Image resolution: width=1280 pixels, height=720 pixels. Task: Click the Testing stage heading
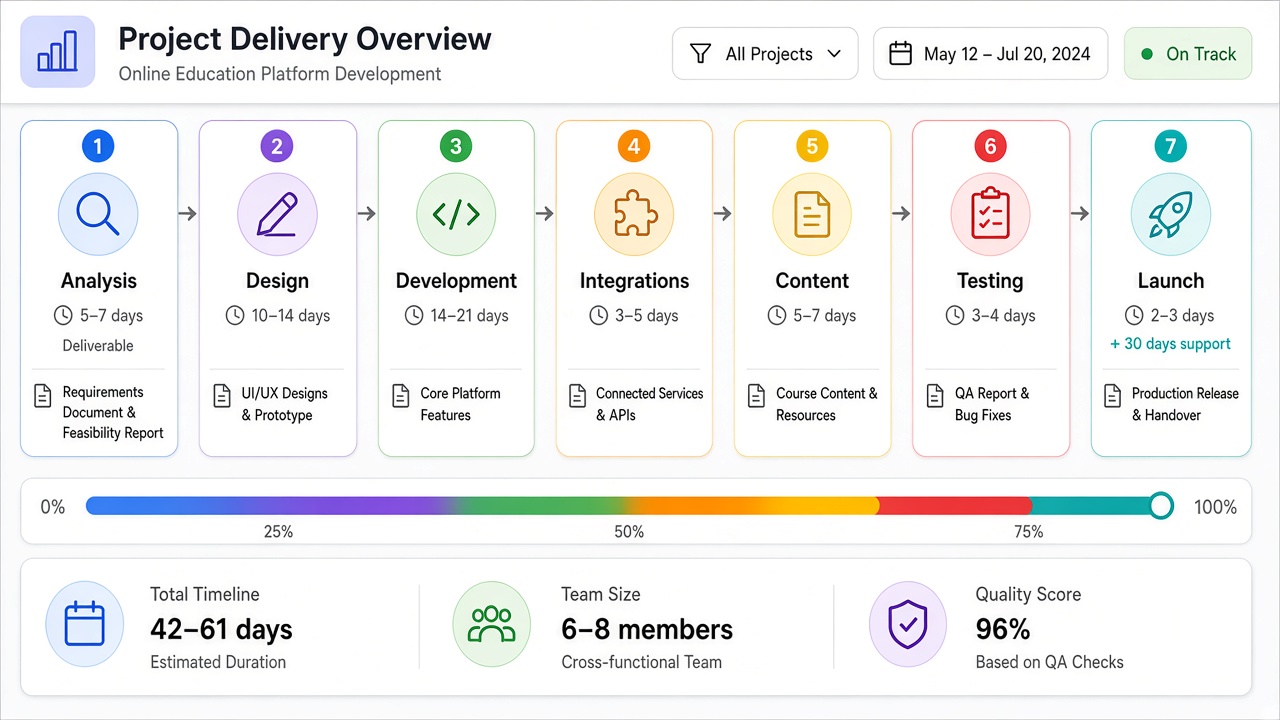(x=990, y=281)
